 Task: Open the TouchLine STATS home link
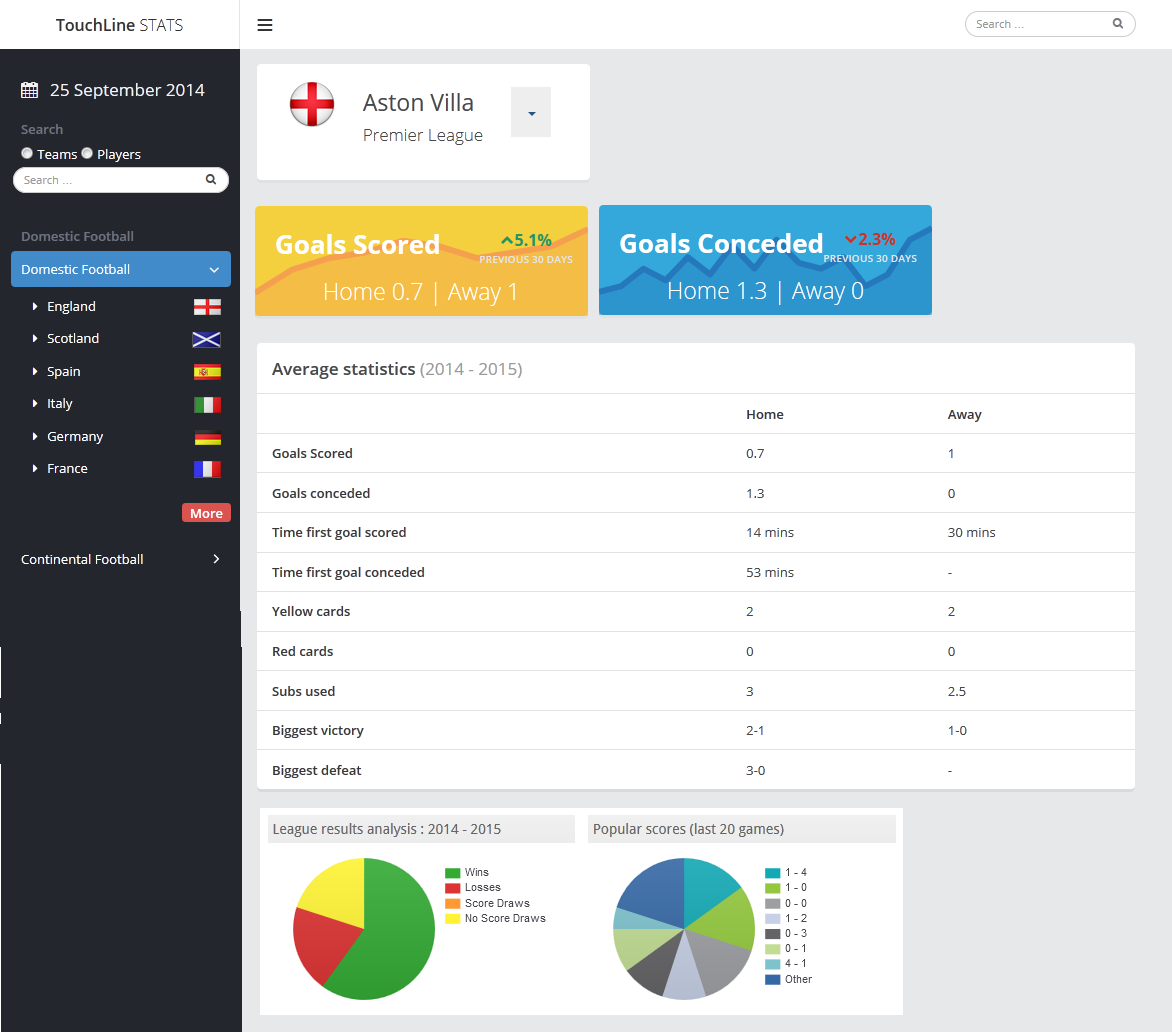click(120, 25)
